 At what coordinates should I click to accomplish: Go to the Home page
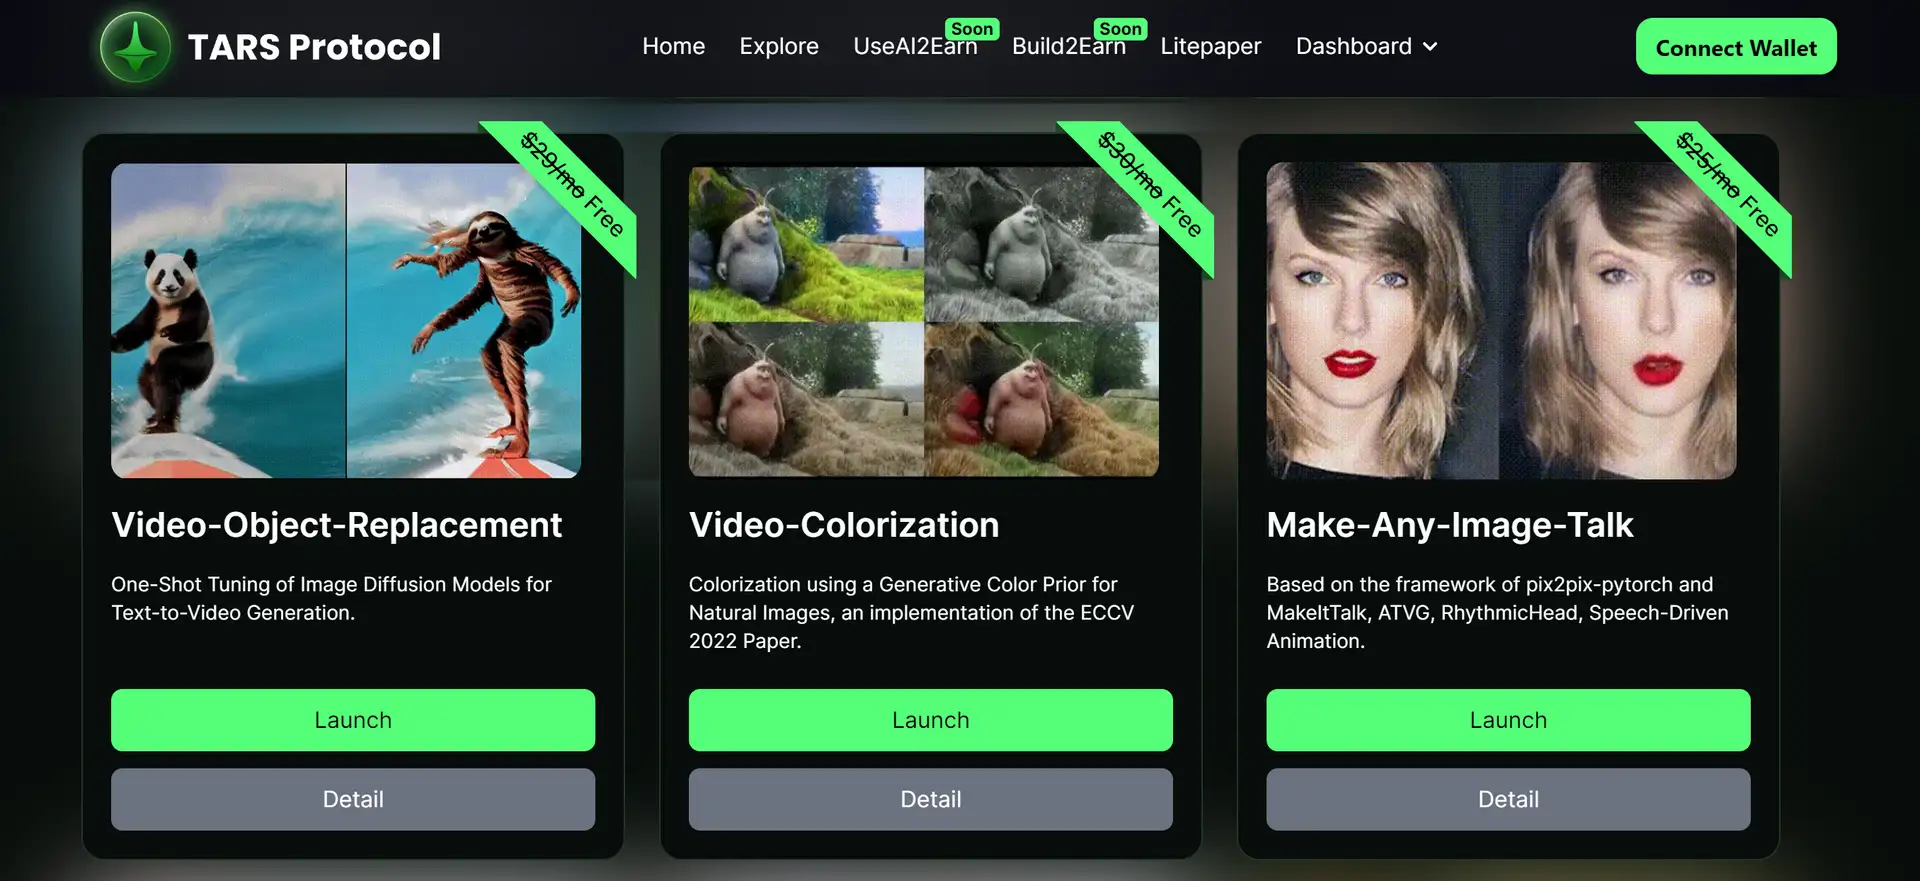pyautogui.click(x=673, y=46)
